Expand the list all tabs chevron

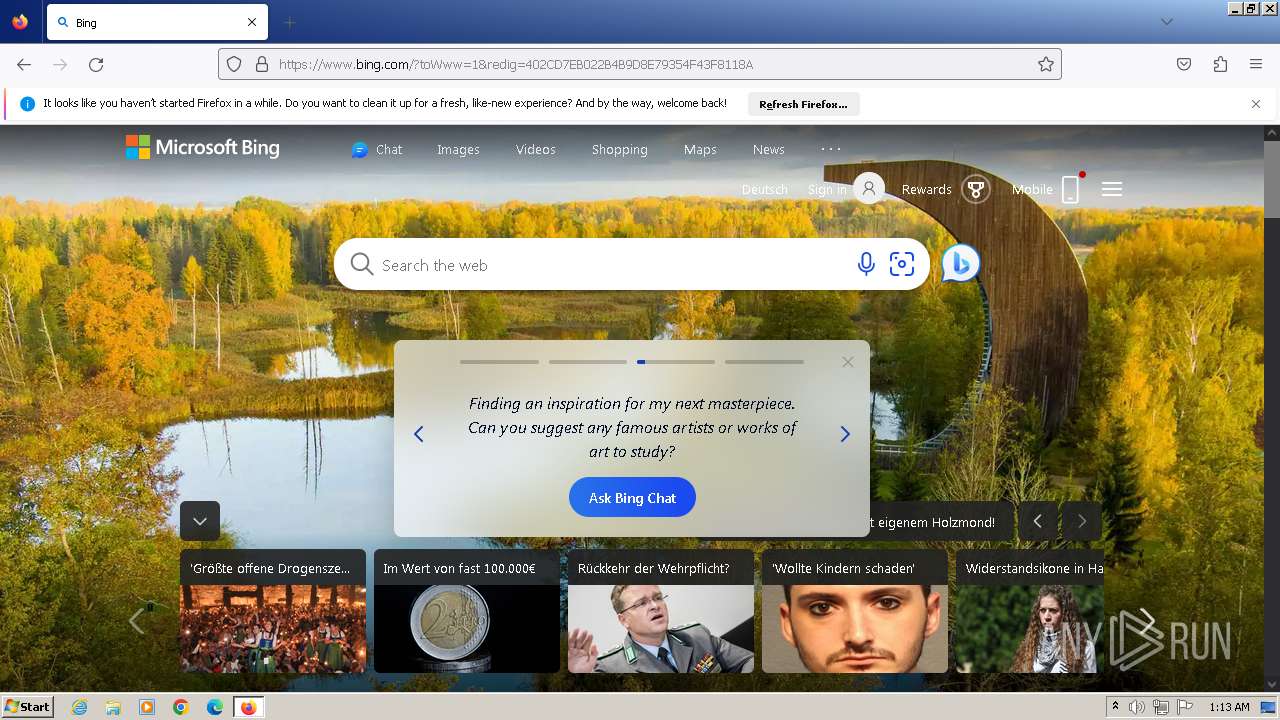click(x=1166, y=22)
